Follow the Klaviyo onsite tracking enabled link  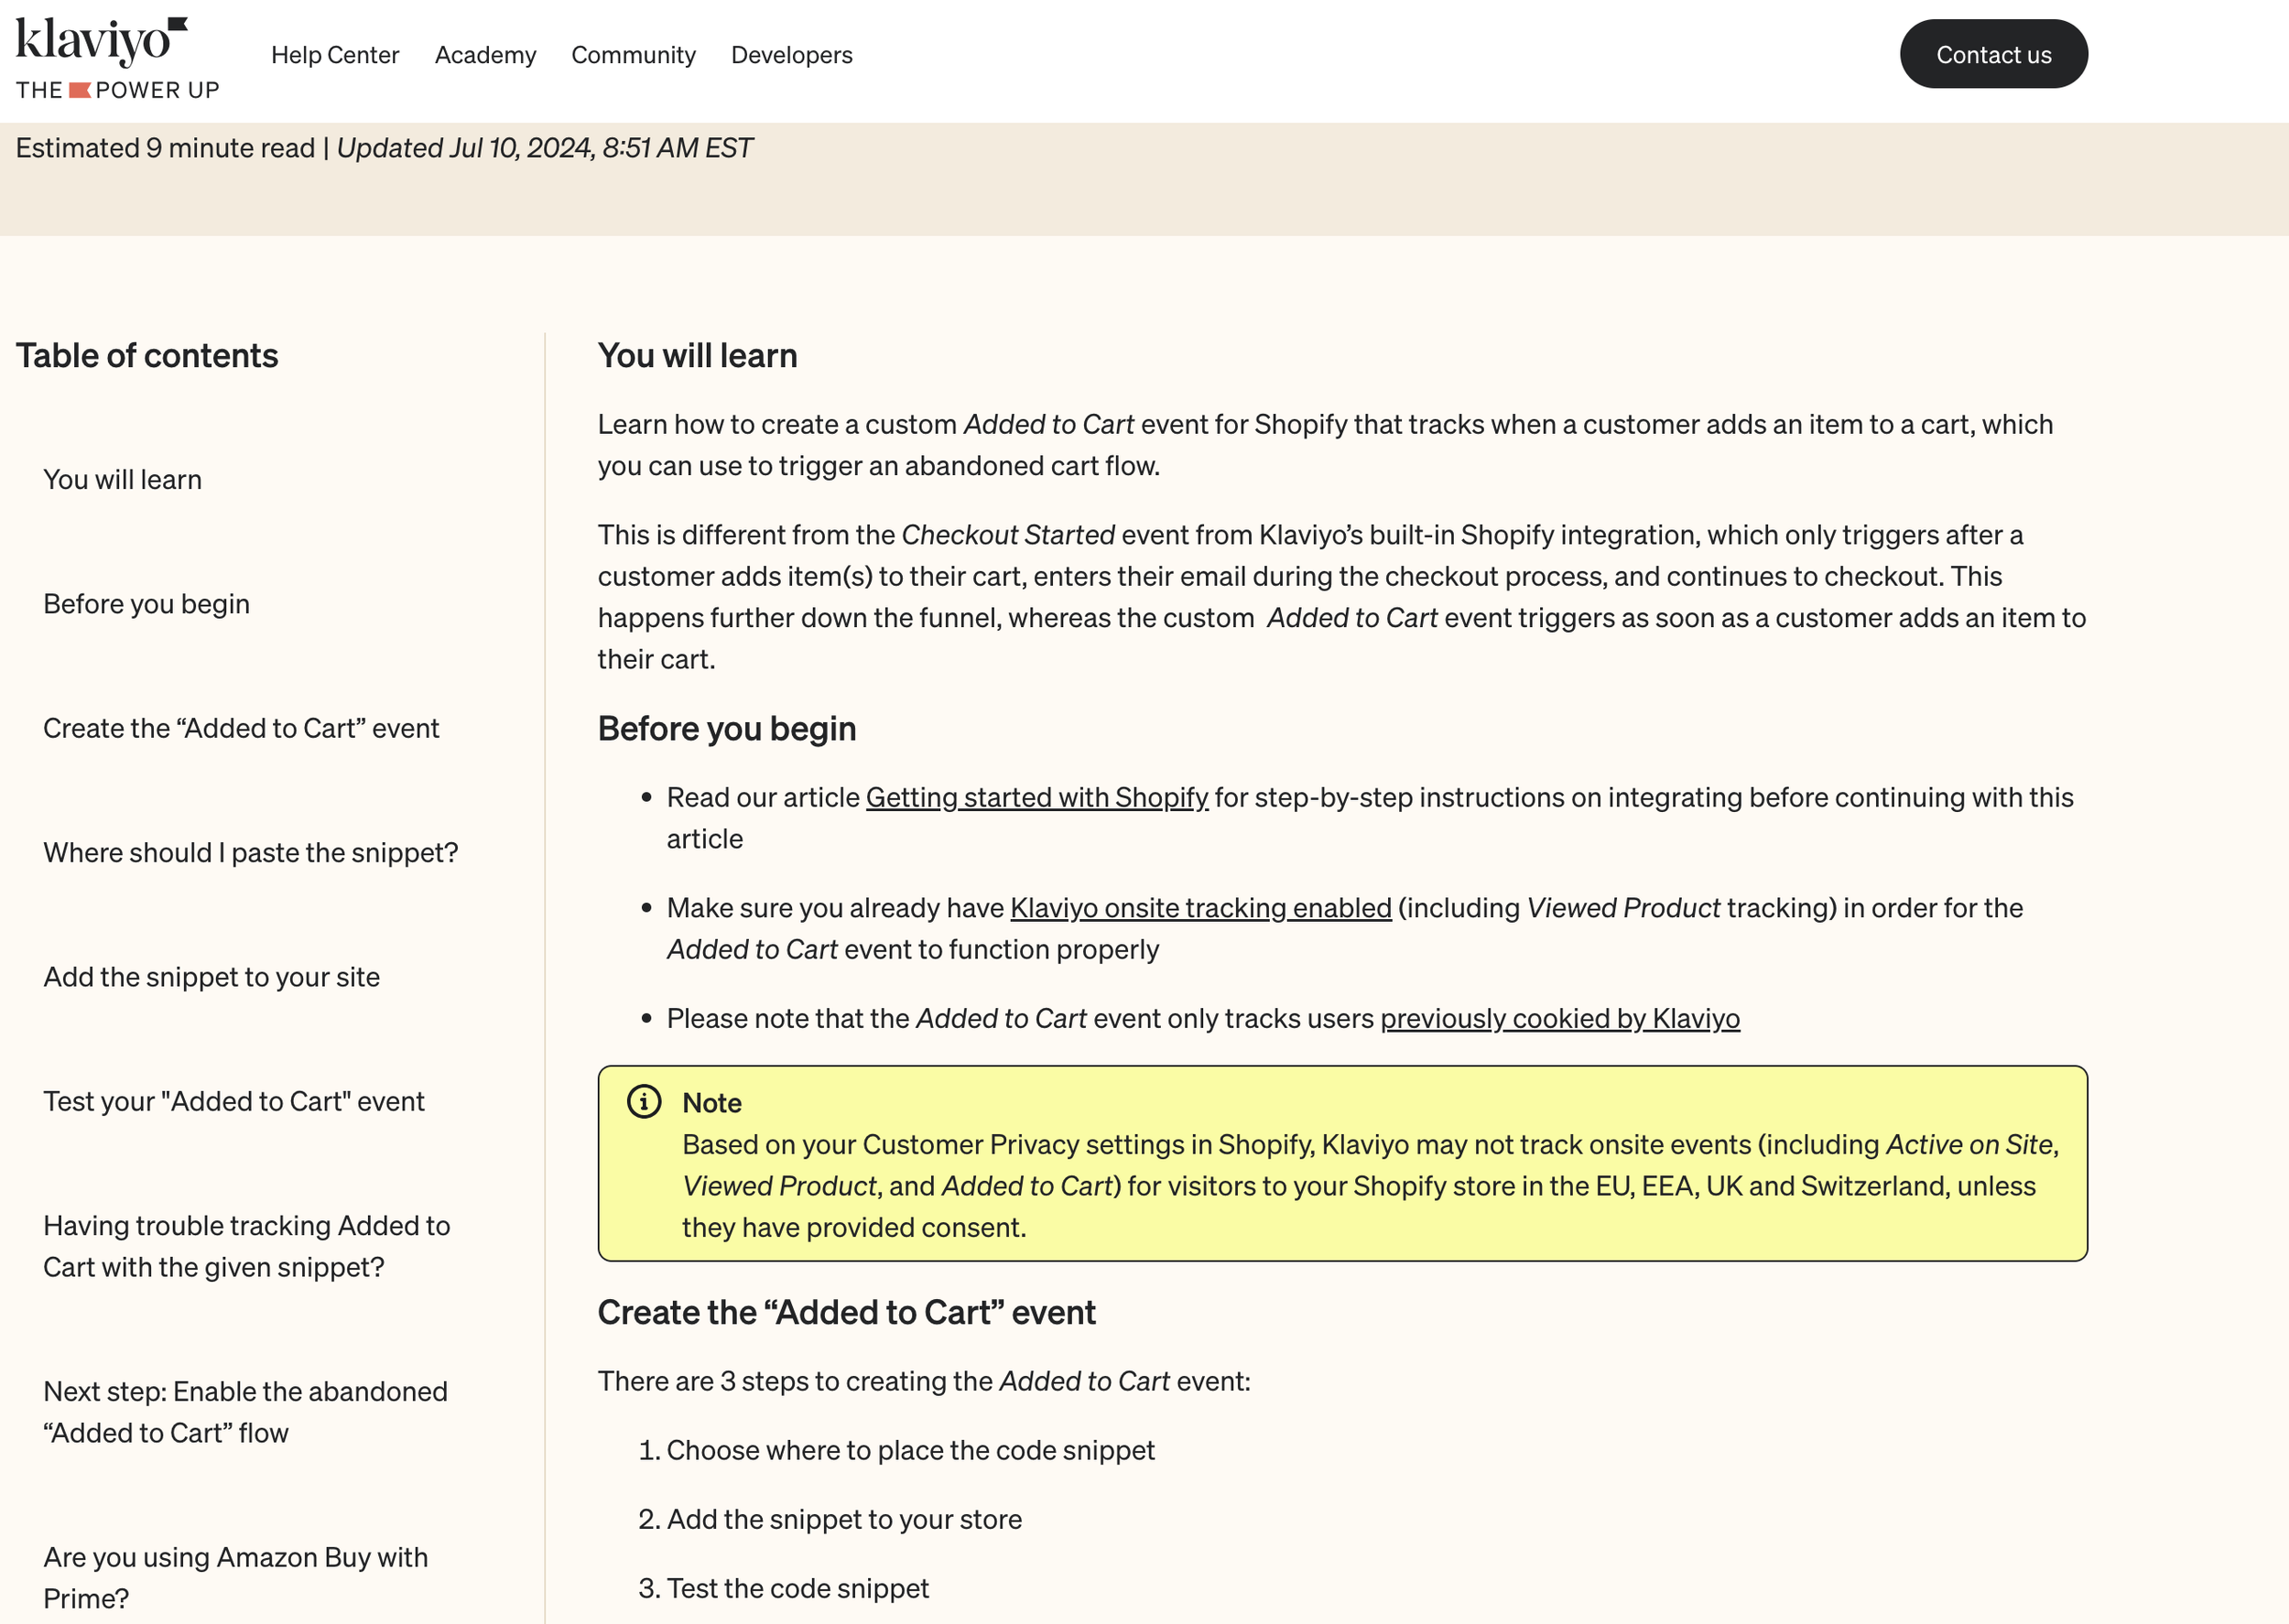coord(1200,908)
